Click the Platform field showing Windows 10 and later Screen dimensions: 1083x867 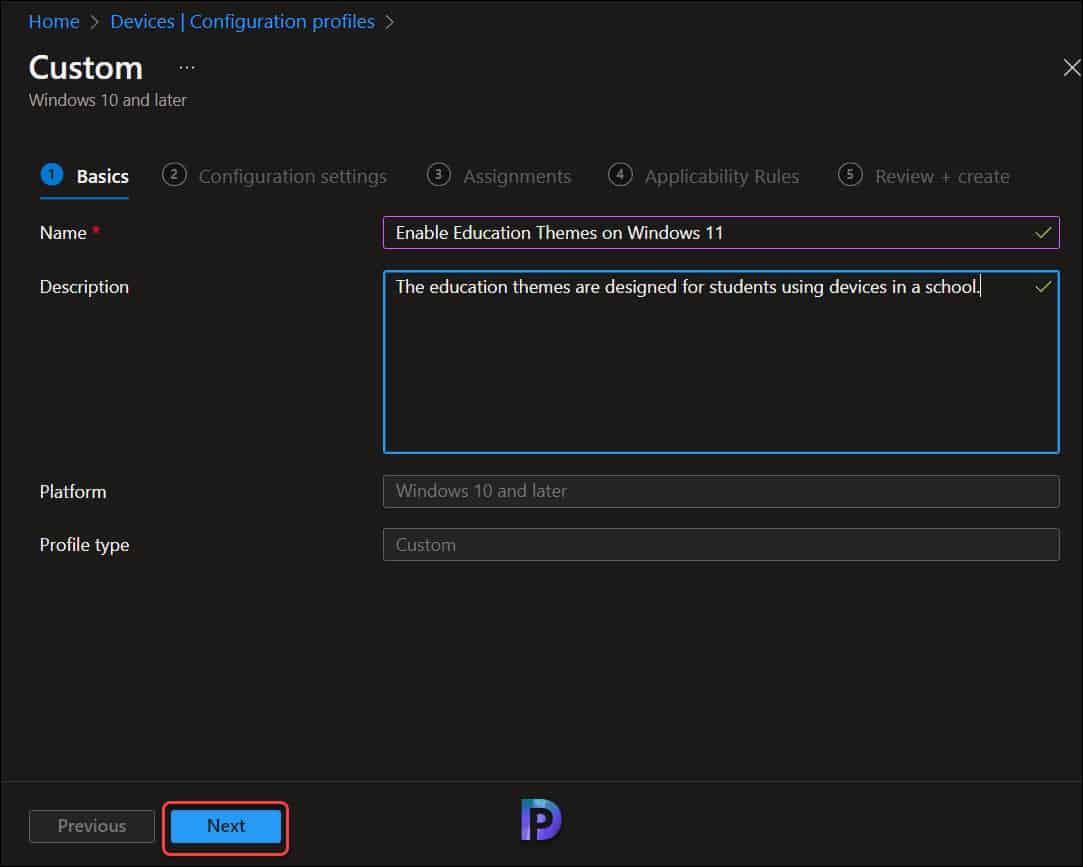(720, 491)
